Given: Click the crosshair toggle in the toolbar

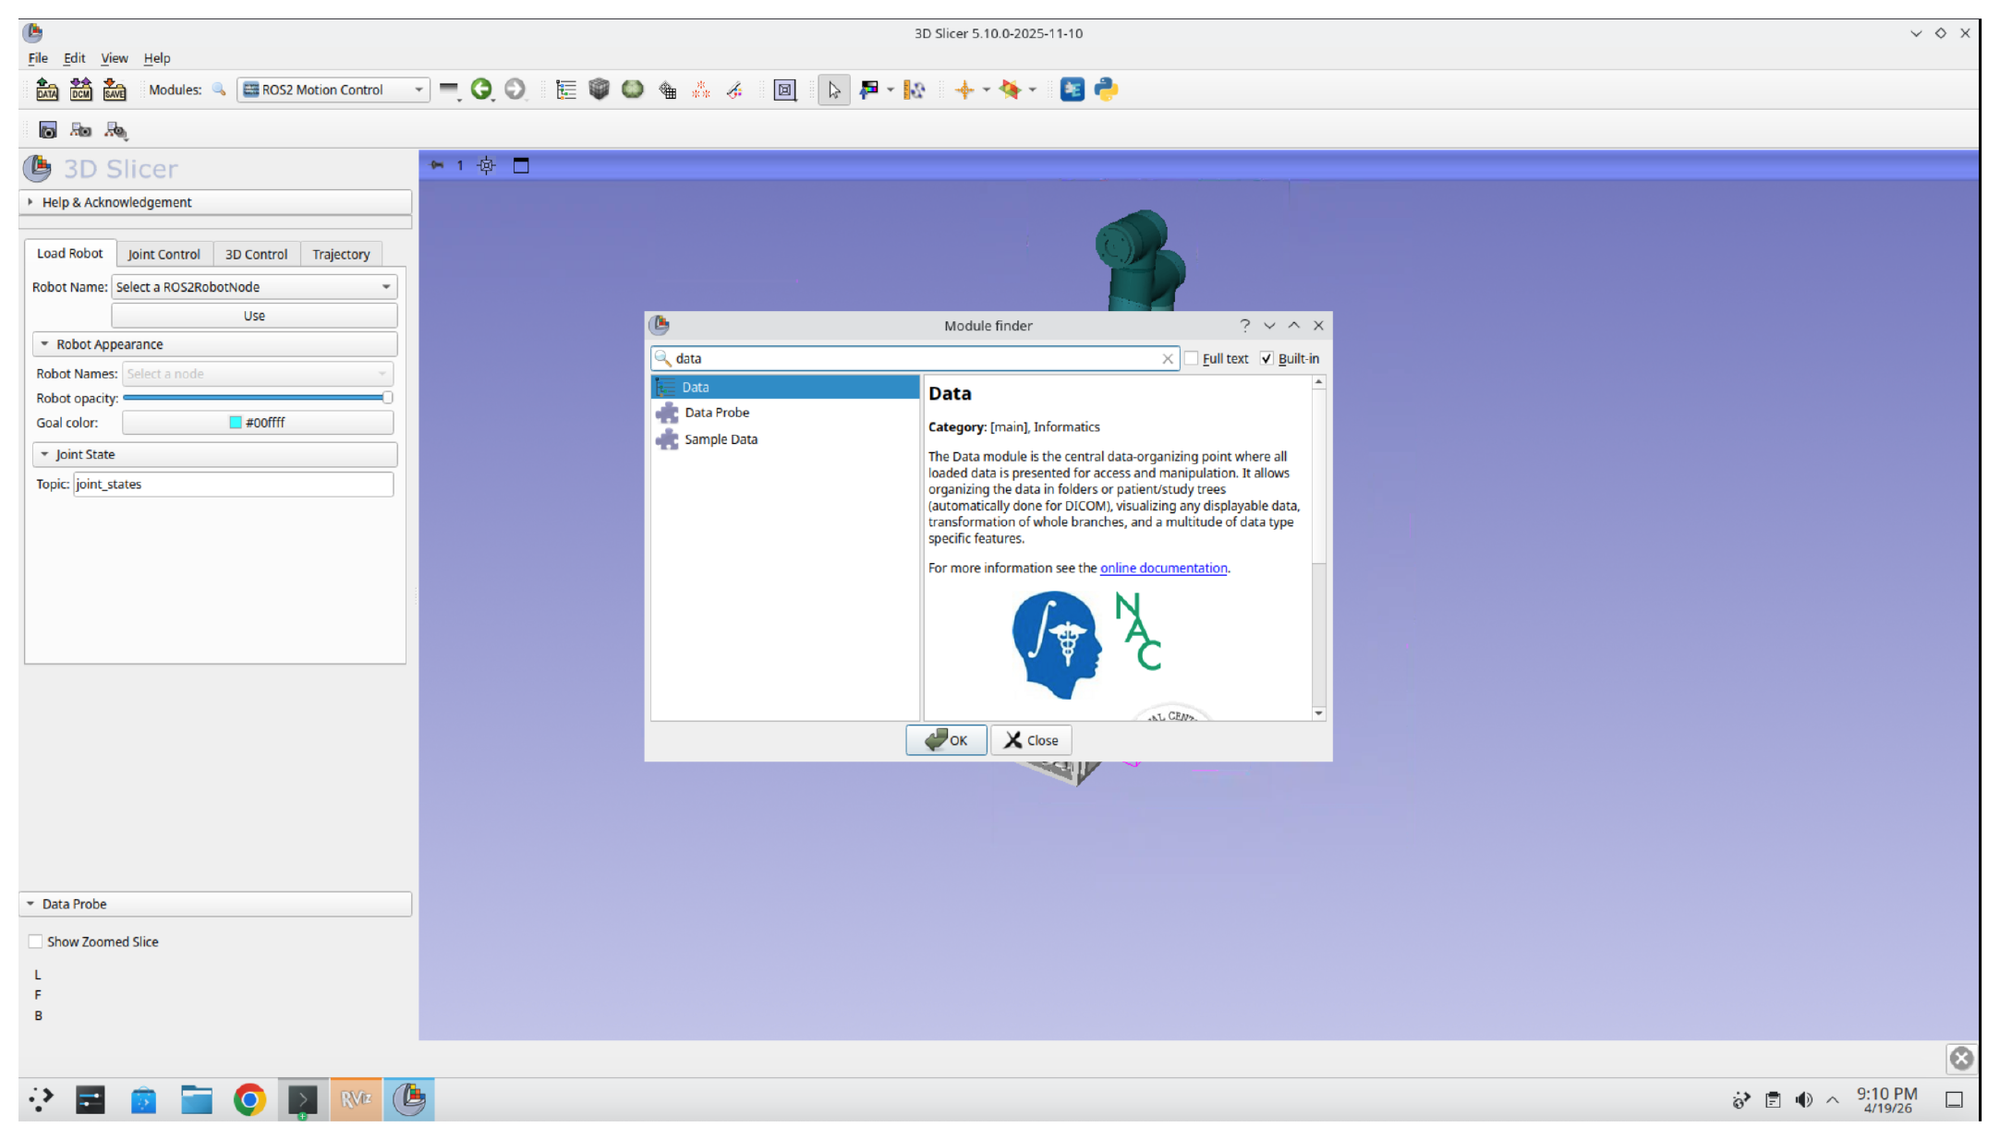Looking at the screenshot, I should [x=966, y=89].
